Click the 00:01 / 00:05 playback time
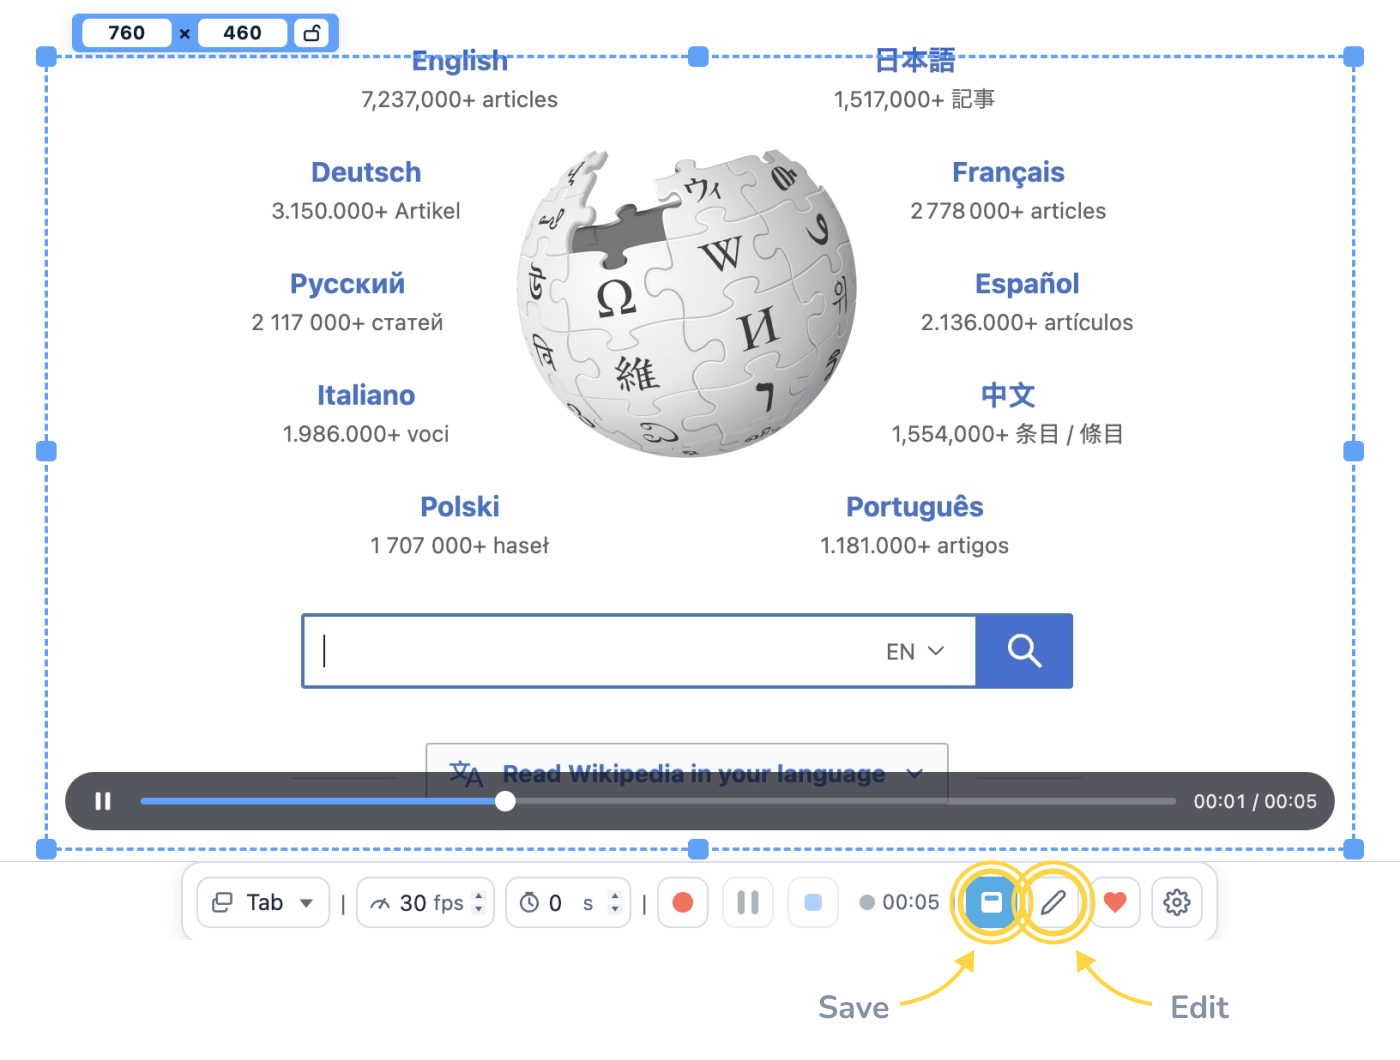This screenshot has height=1060, width=1400. coord(1255,801)
